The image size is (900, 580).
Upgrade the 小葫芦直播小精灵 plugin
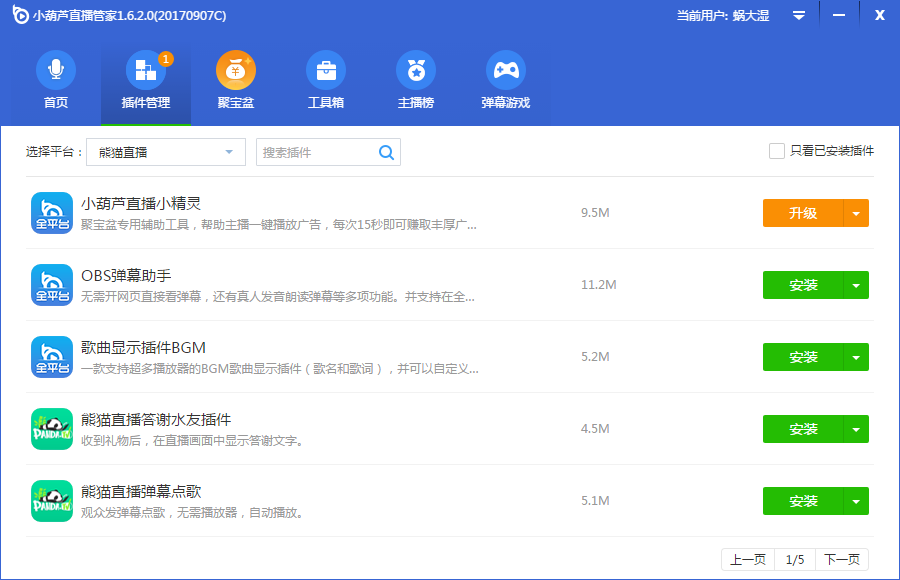point(802,213)
